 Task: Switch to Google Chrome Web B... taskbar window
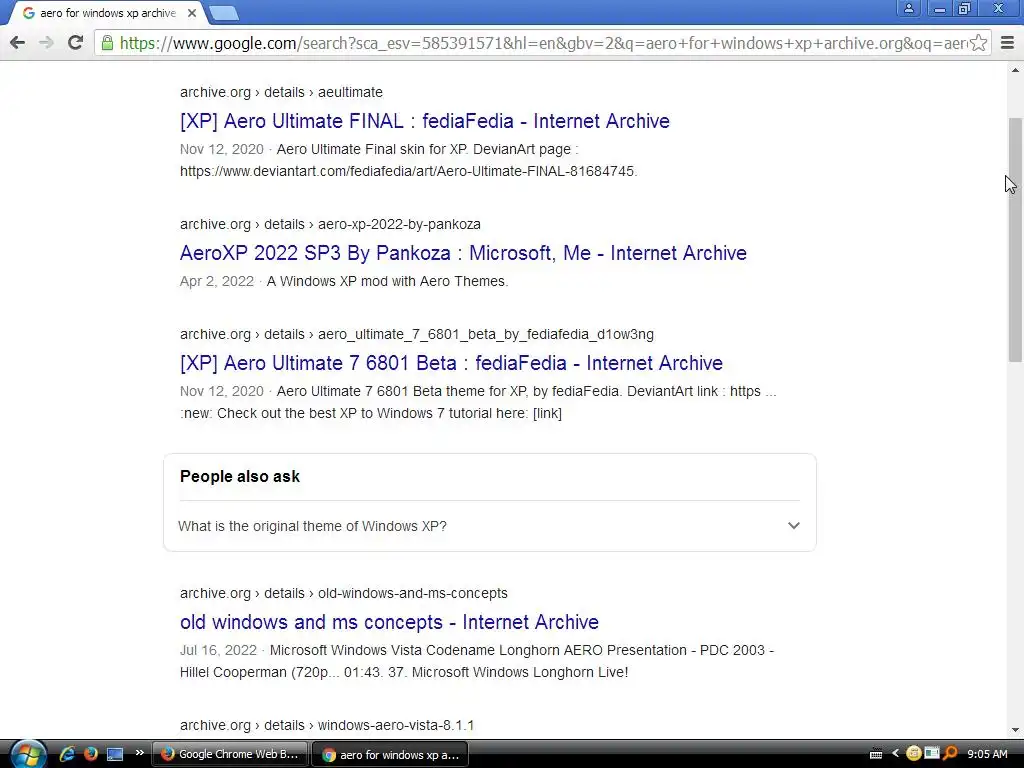[x=230, y=754]
